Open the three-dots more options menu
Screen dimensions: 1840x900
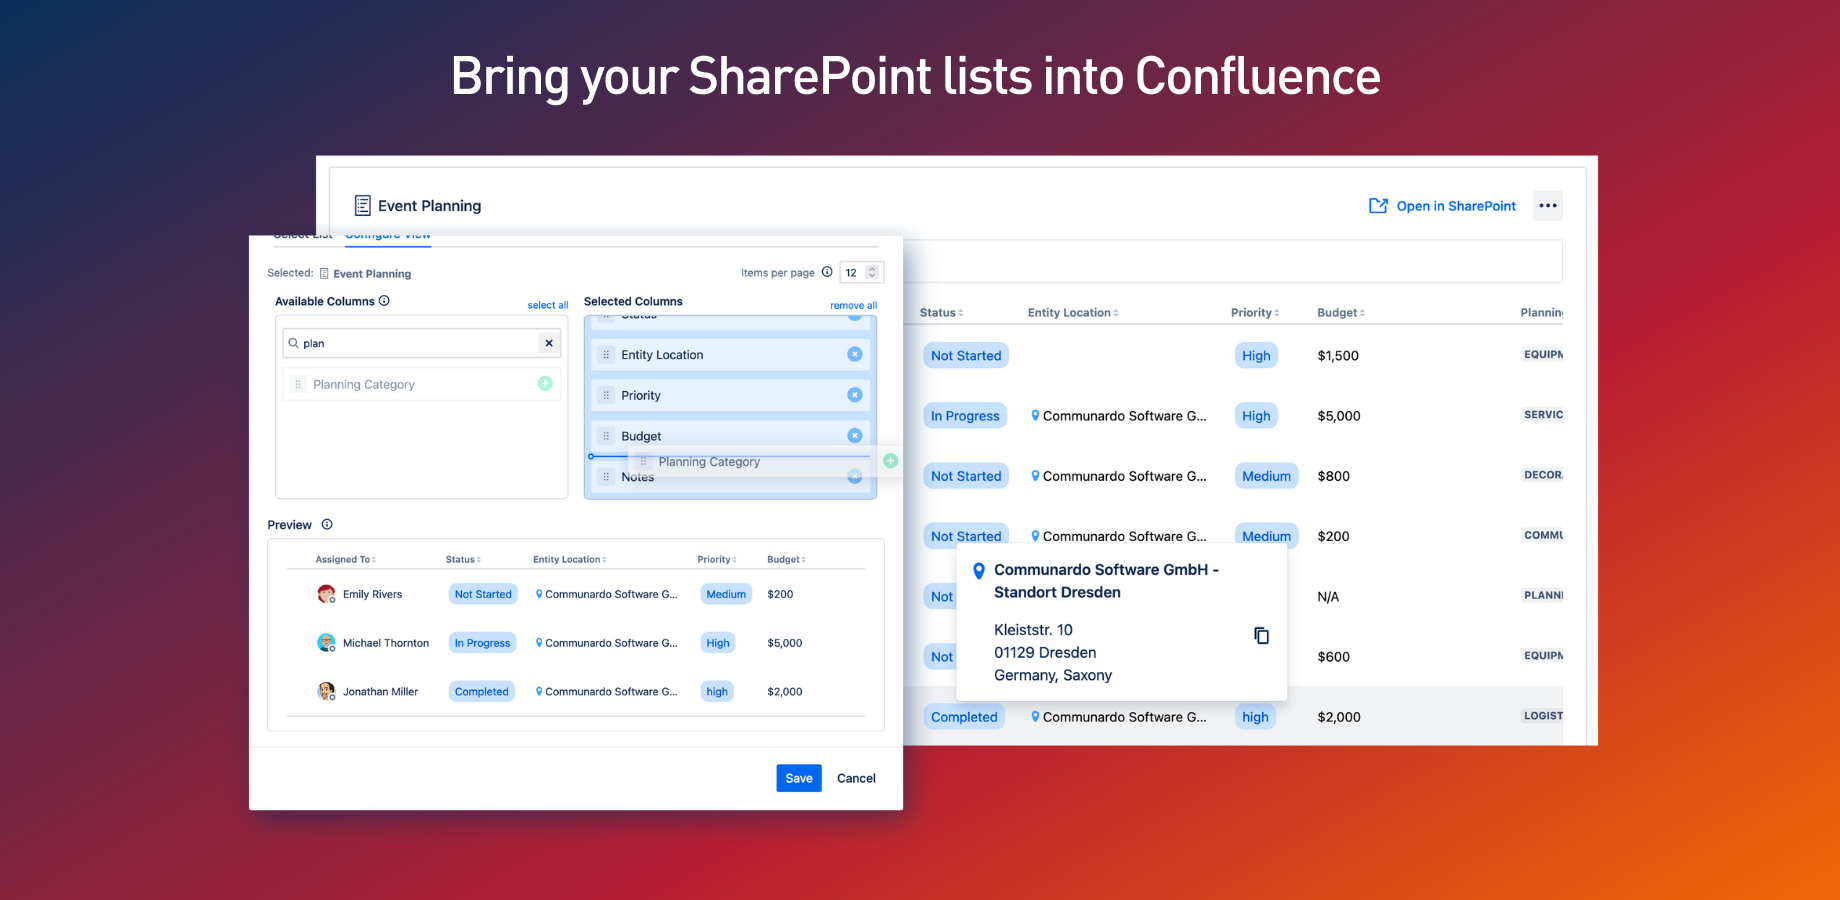(x=1547, y=206)
